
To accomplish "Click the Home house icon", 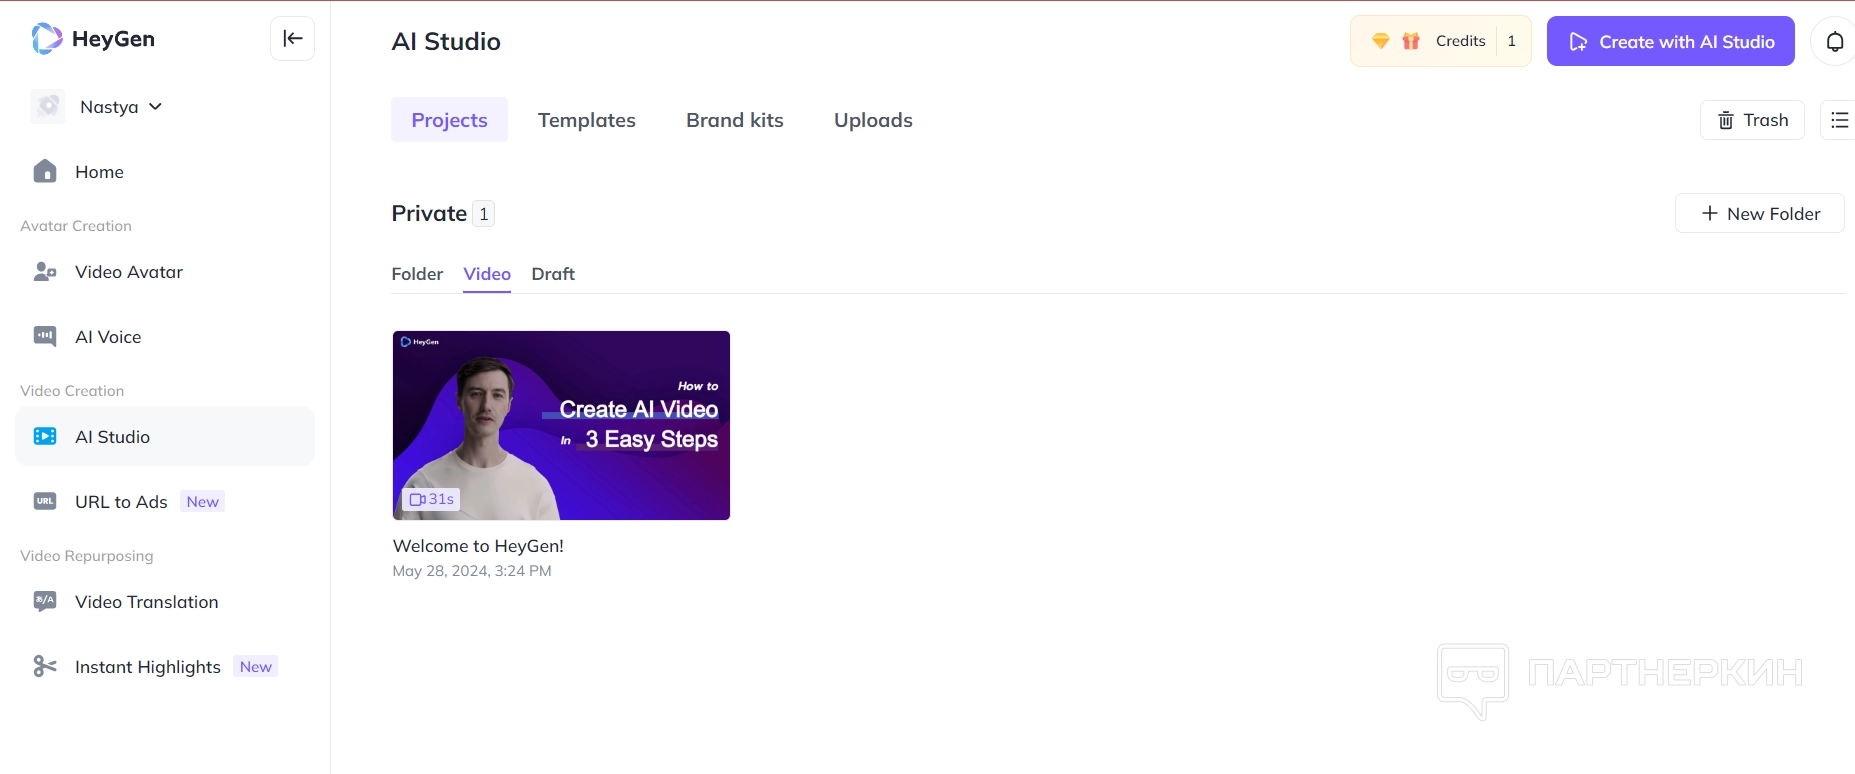I will point(45,172).
